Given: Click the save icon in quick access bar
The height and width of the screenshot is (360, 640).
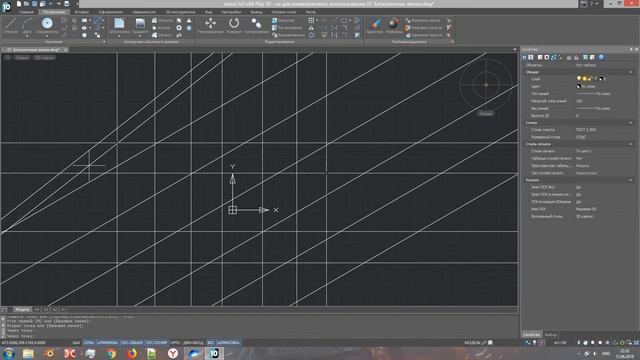Looking at the screenshot, I should tap(35, 4).
